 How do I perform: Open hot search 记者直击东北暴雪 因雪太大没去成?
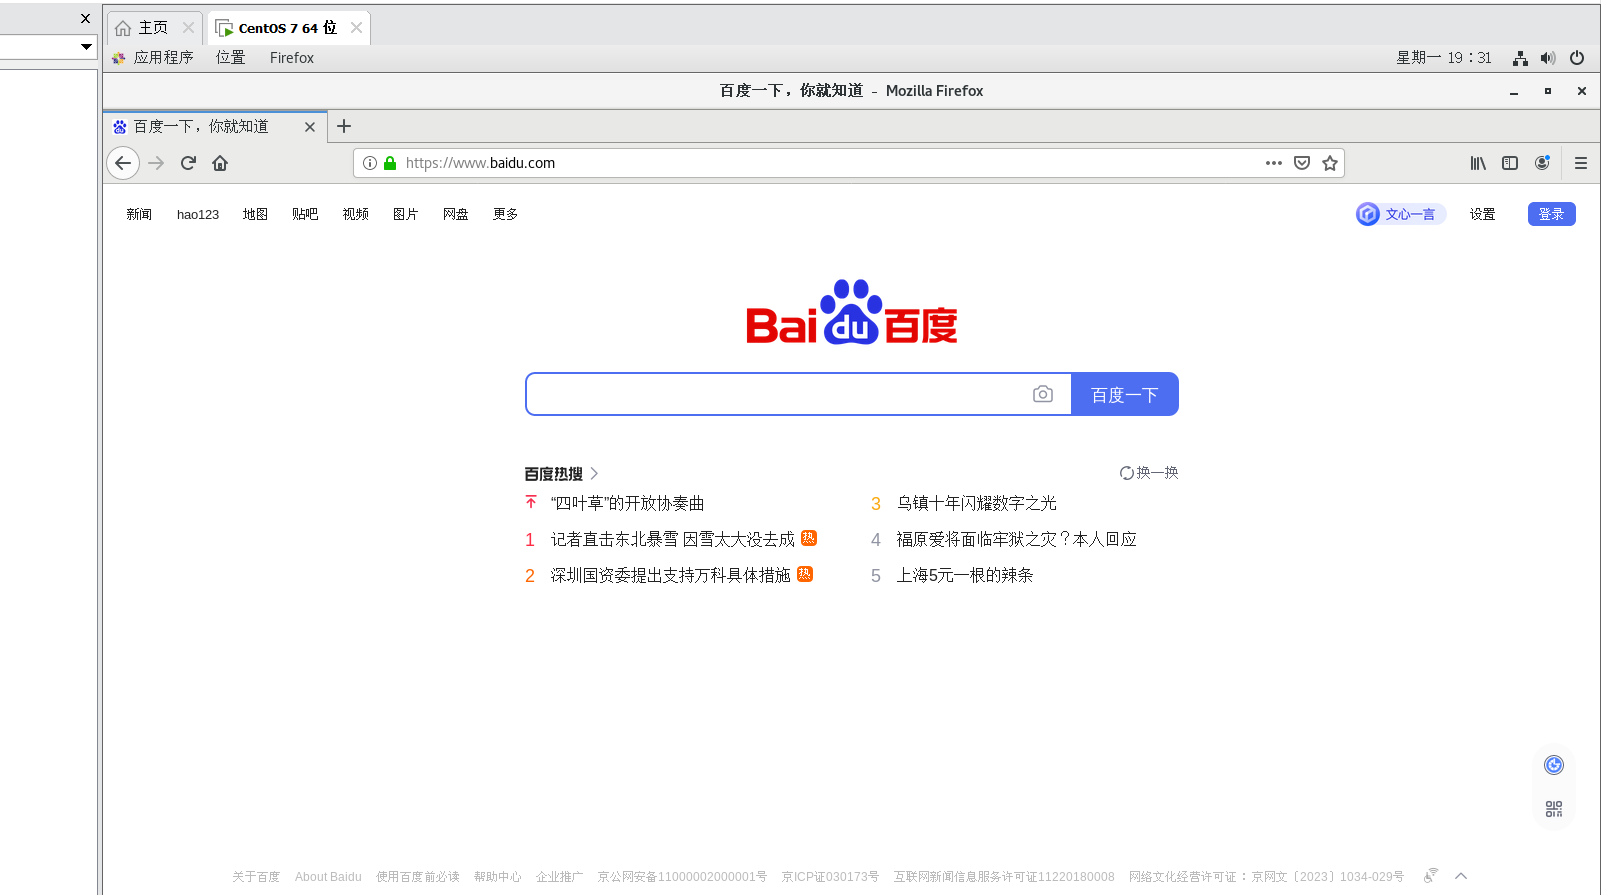pyautogui.click(x=672, y=539)
